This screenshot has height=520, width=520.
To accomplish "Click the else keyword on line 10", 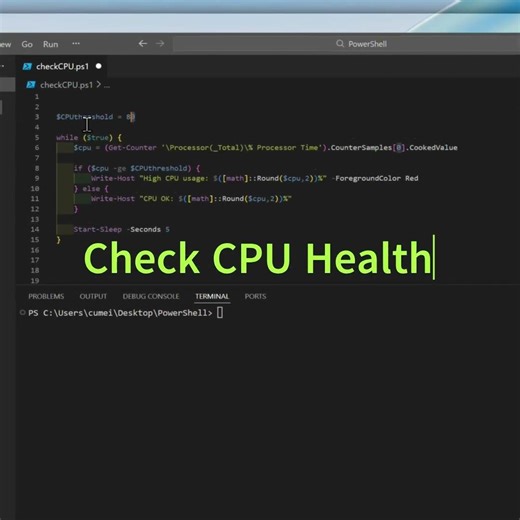I will click(x=91, y=189).
